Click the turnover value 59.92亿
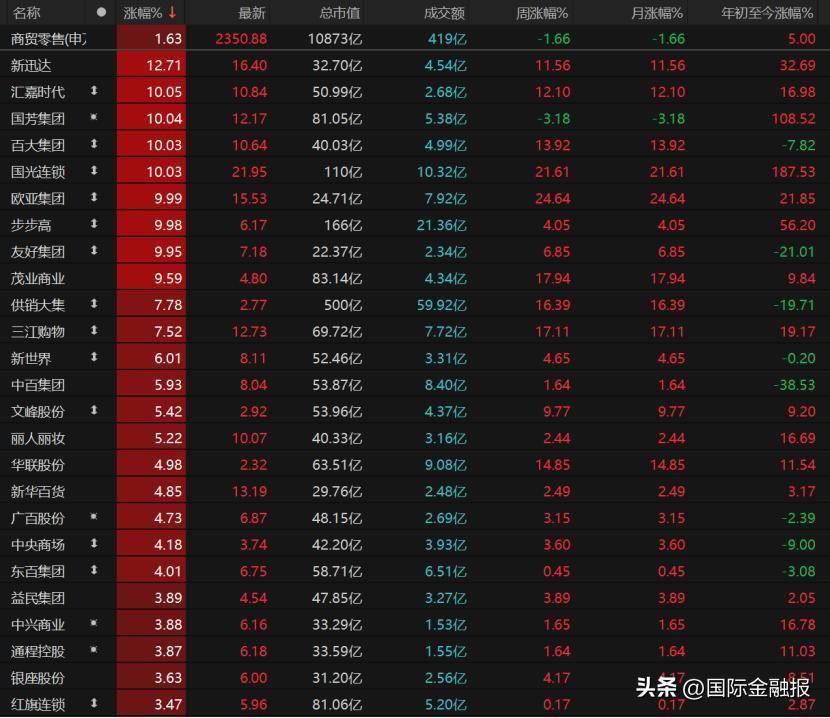 [442, 305]
